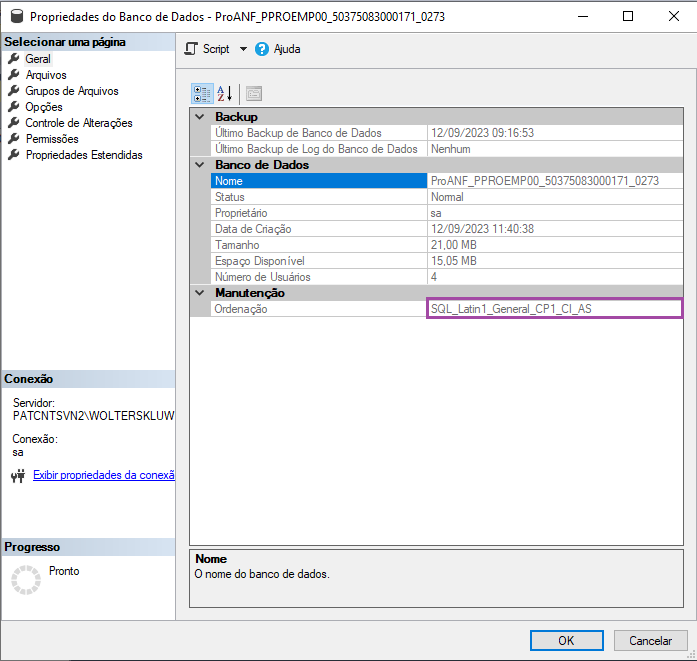Select the Geral page
697x661 pixels.
coord(38,59)
